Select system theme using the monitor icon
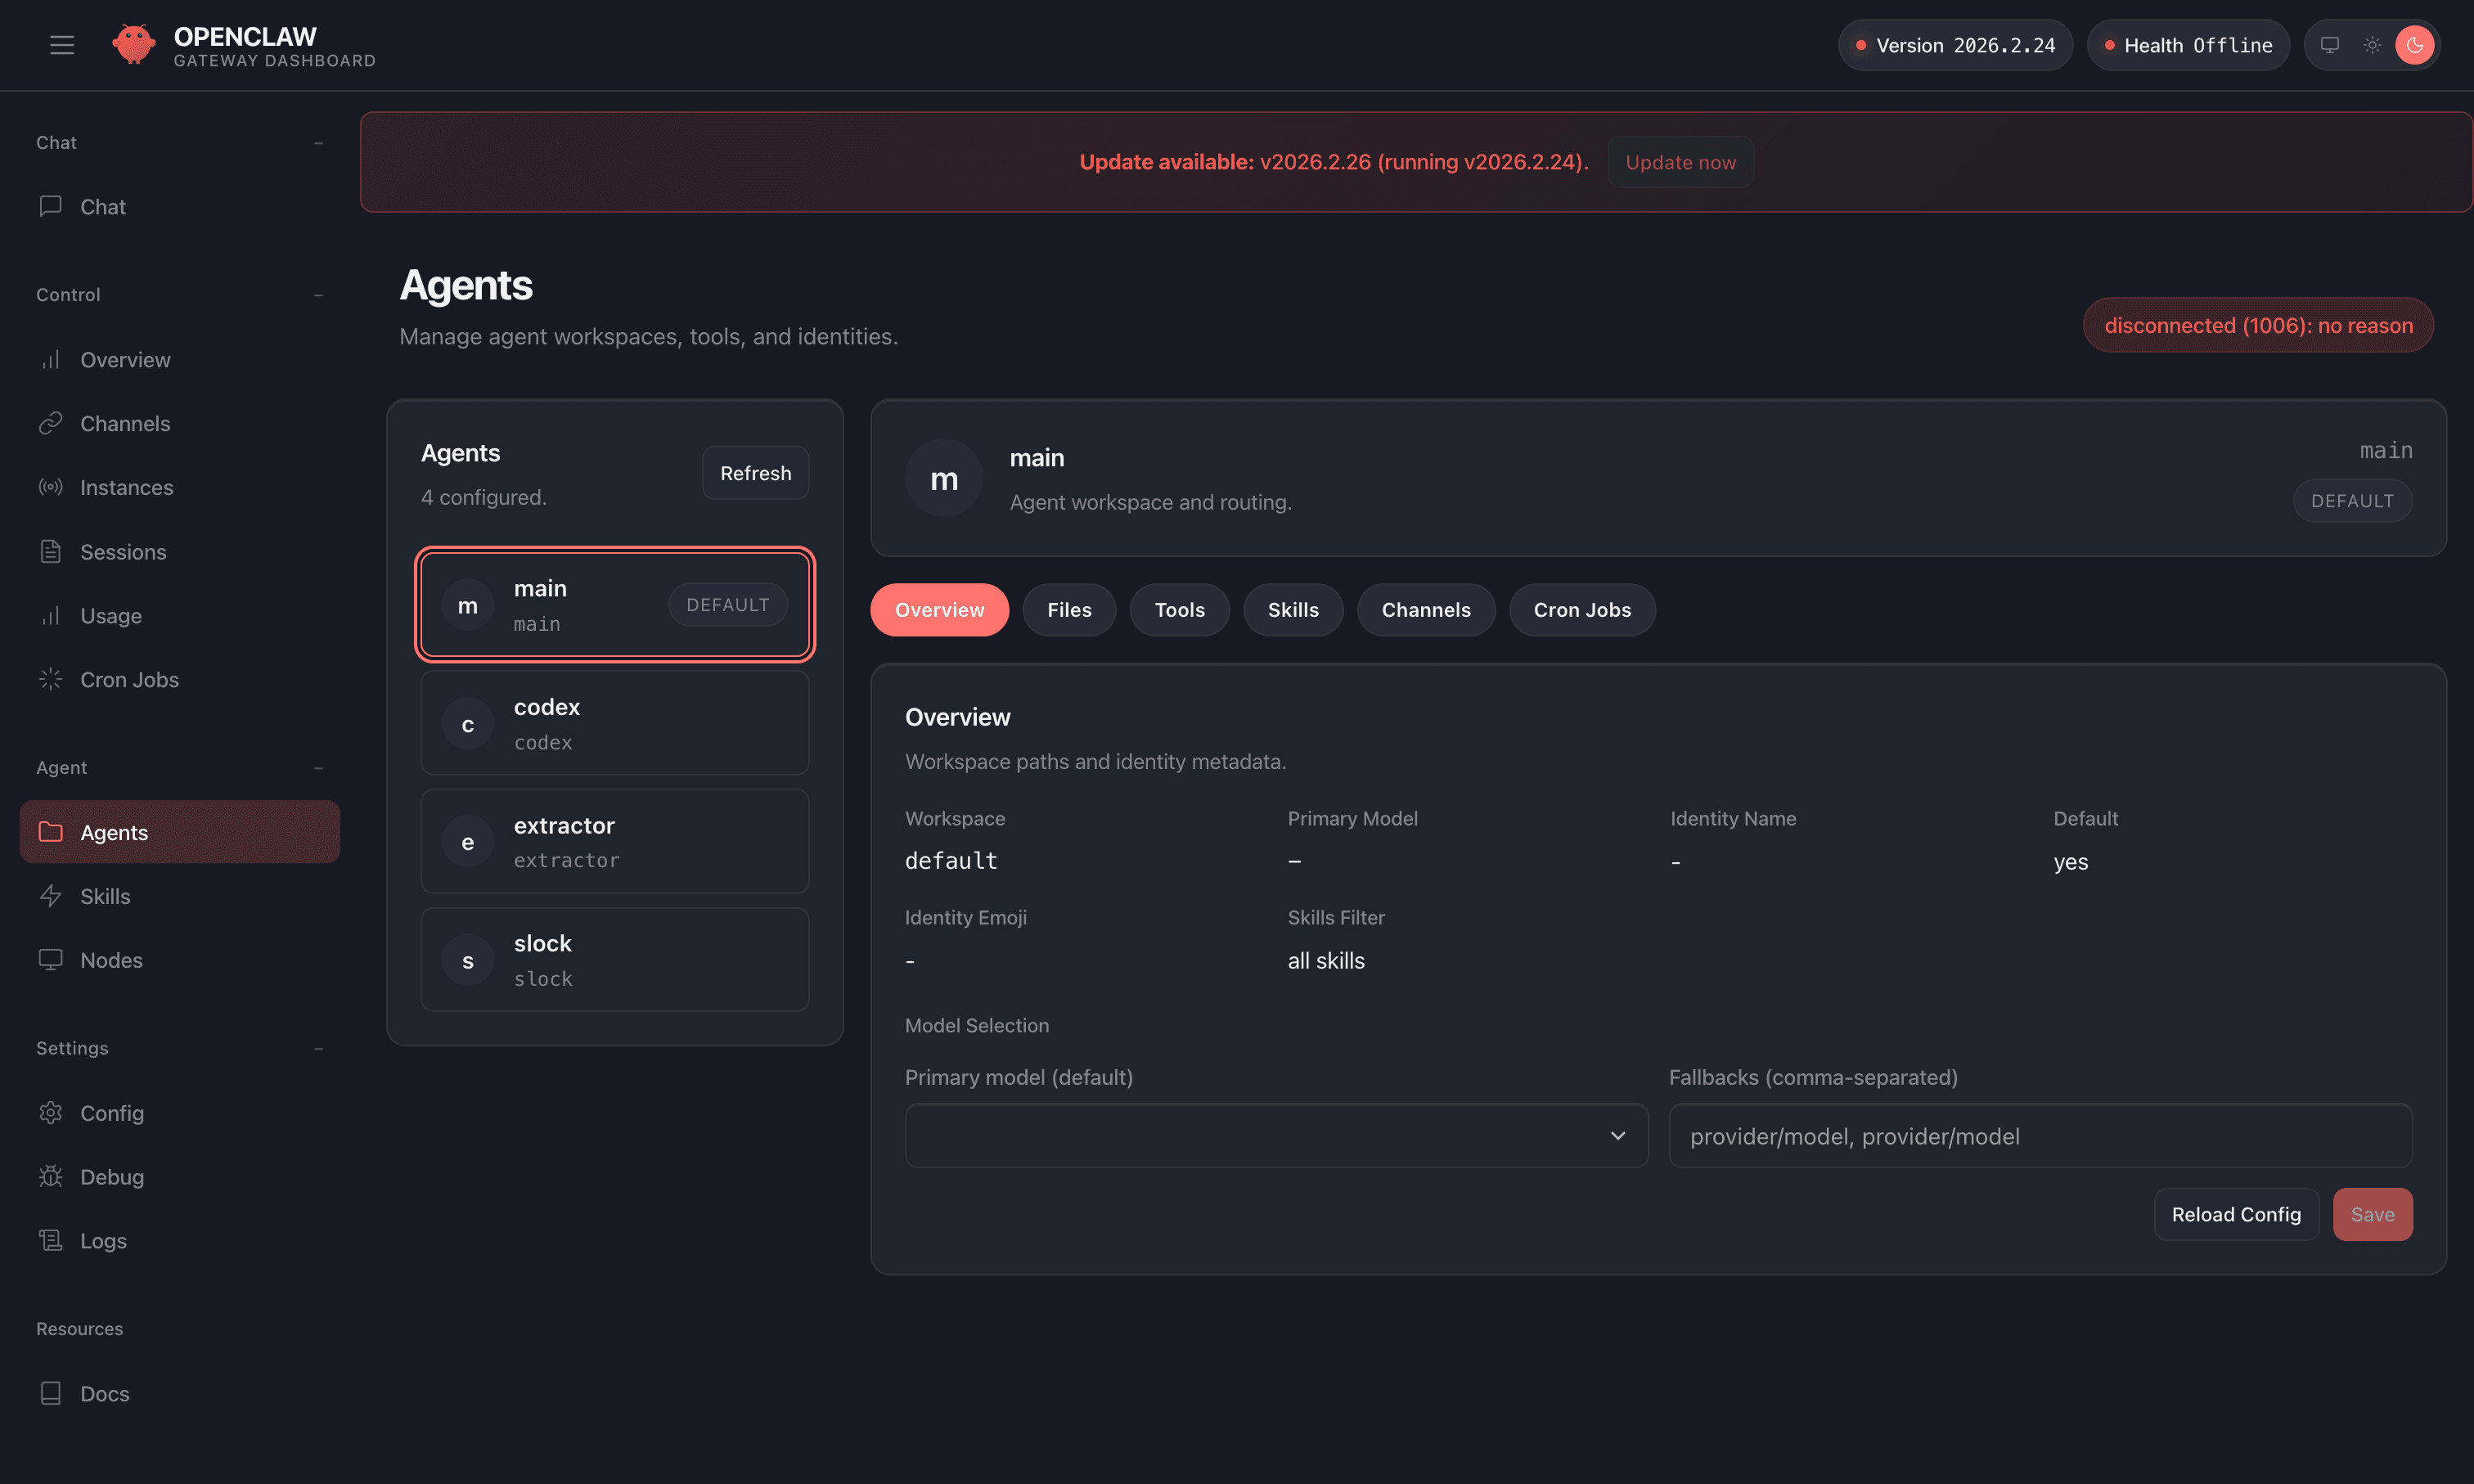Image resolution: width=2474 pixels, height=1484 pixels. tap(2331, 44)
